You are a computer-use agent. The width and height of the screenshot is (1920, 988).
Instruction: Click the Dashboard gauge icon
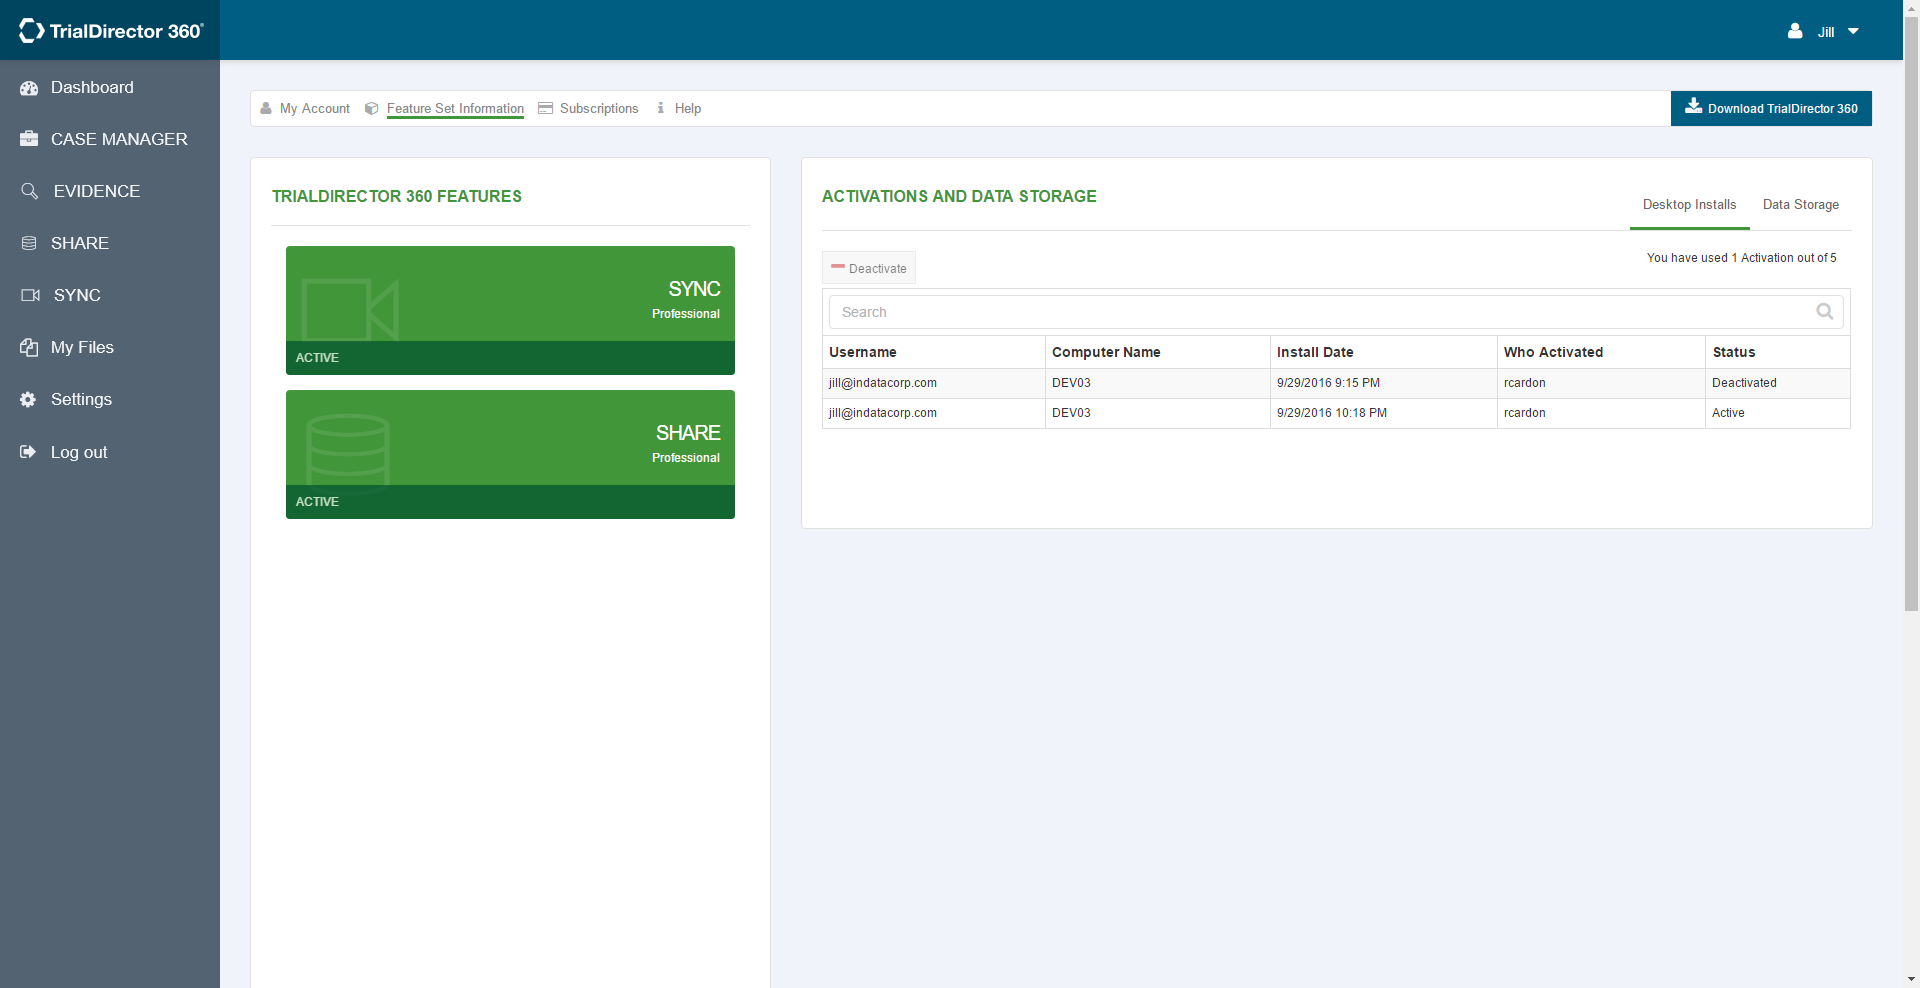pyautogui.click(x=29, y=88)
